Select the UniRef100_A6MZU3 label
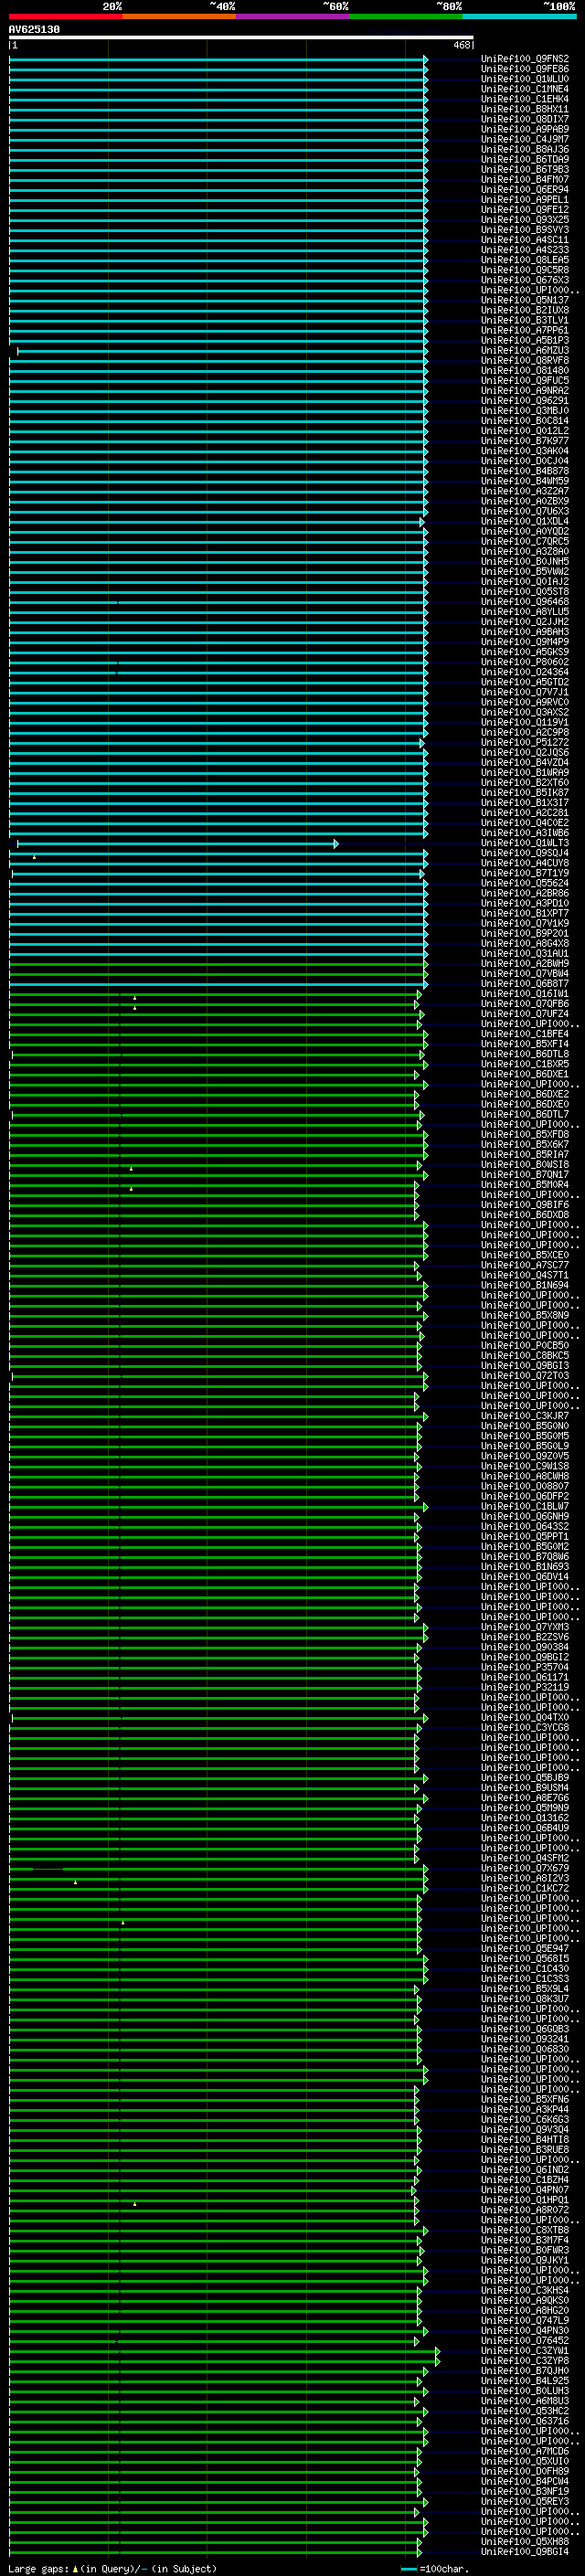Screen dimensions: 585x2576 click(x=525, y=351)
